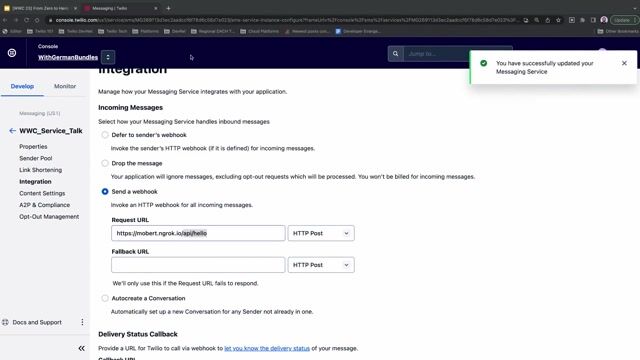Click the zoom magnifier icon in address bar
This screenshot has height=360, width=640.
[537, 20]
